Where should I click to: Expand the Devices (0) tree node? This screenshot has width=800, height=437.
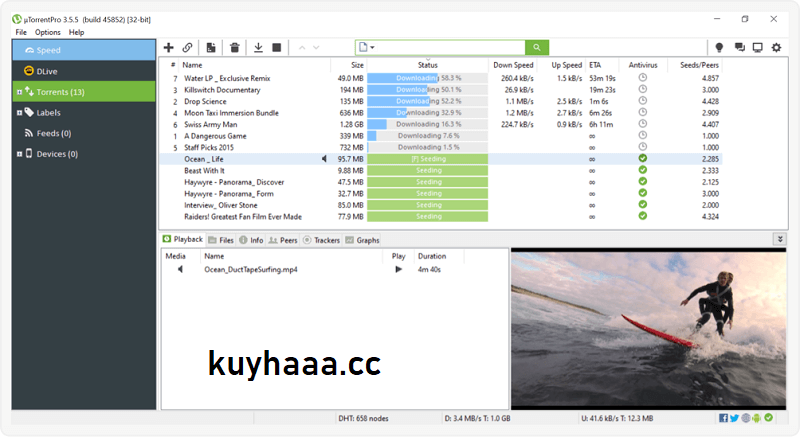click(19, 154)
